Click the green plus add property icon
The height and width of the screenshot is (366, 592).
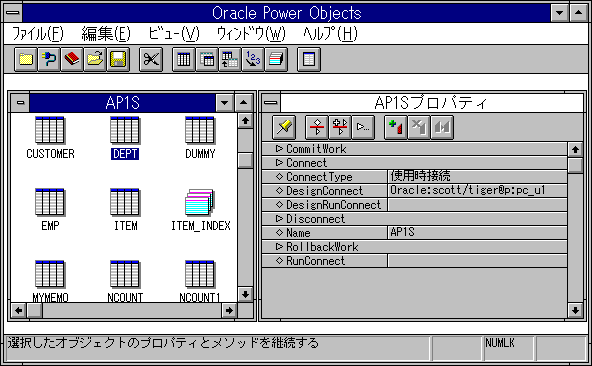point(395,127)
